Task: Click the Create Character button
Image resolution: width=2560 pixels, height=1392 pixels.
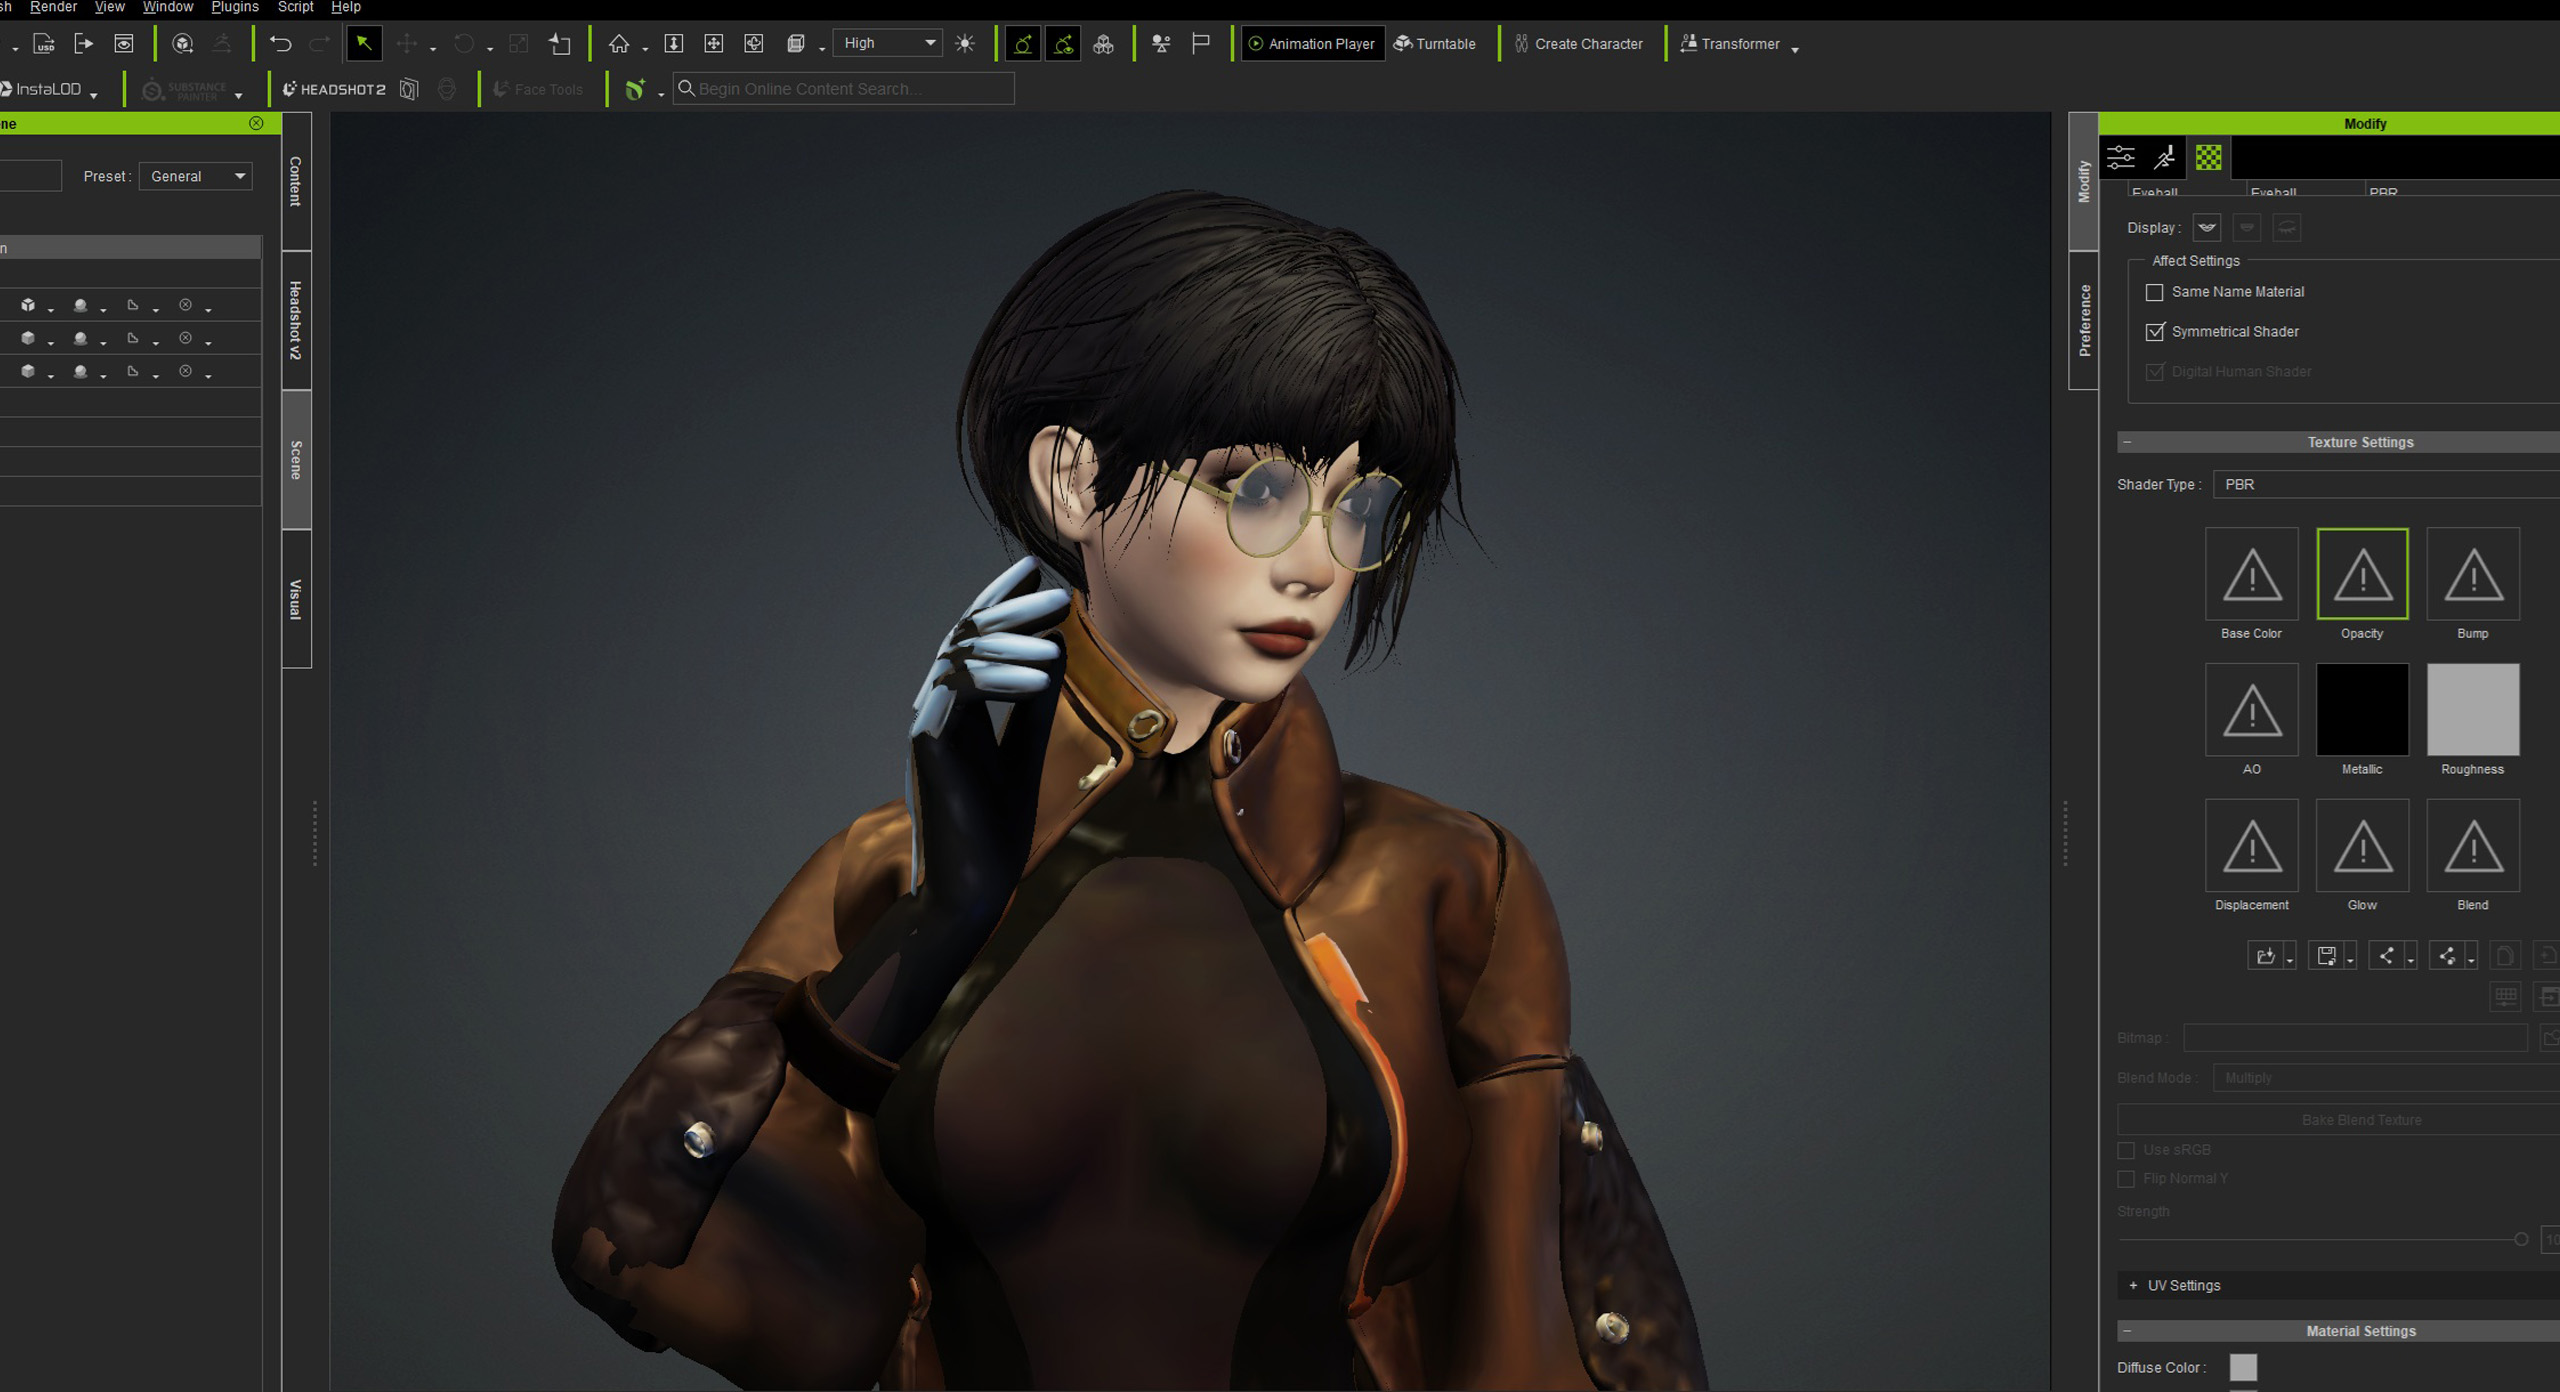Action: 1579,44
